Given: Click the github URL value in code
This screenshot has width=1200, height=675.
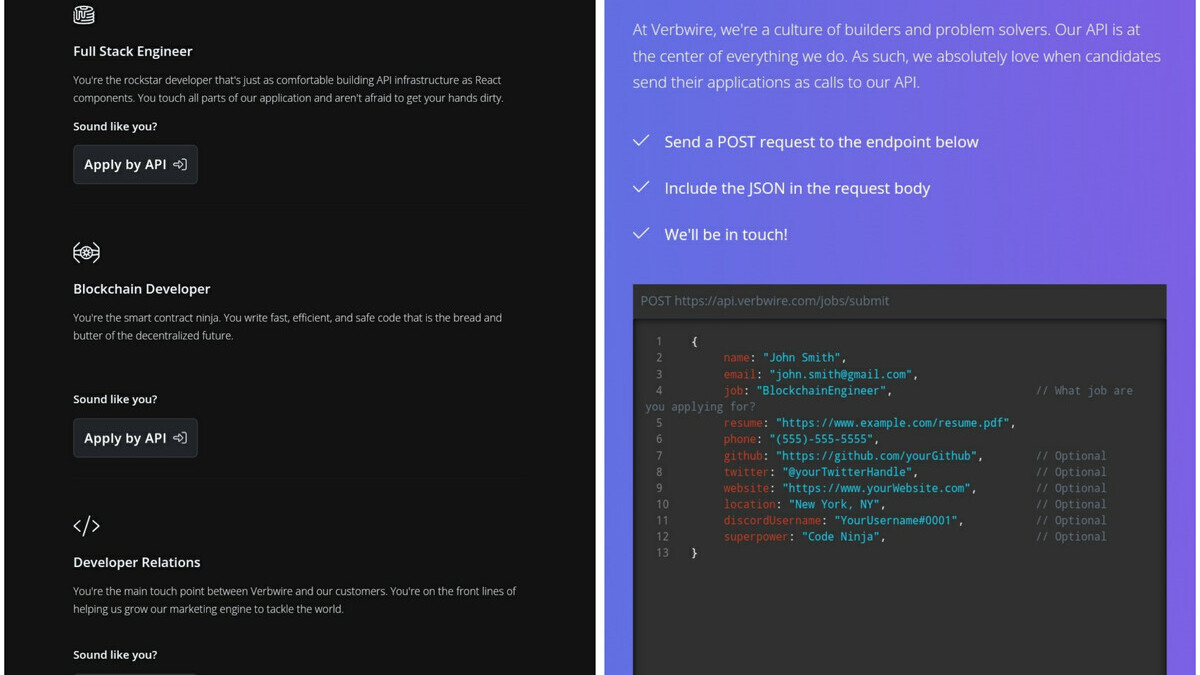Looking at the screenshot, I should click(x=876, y=455).
